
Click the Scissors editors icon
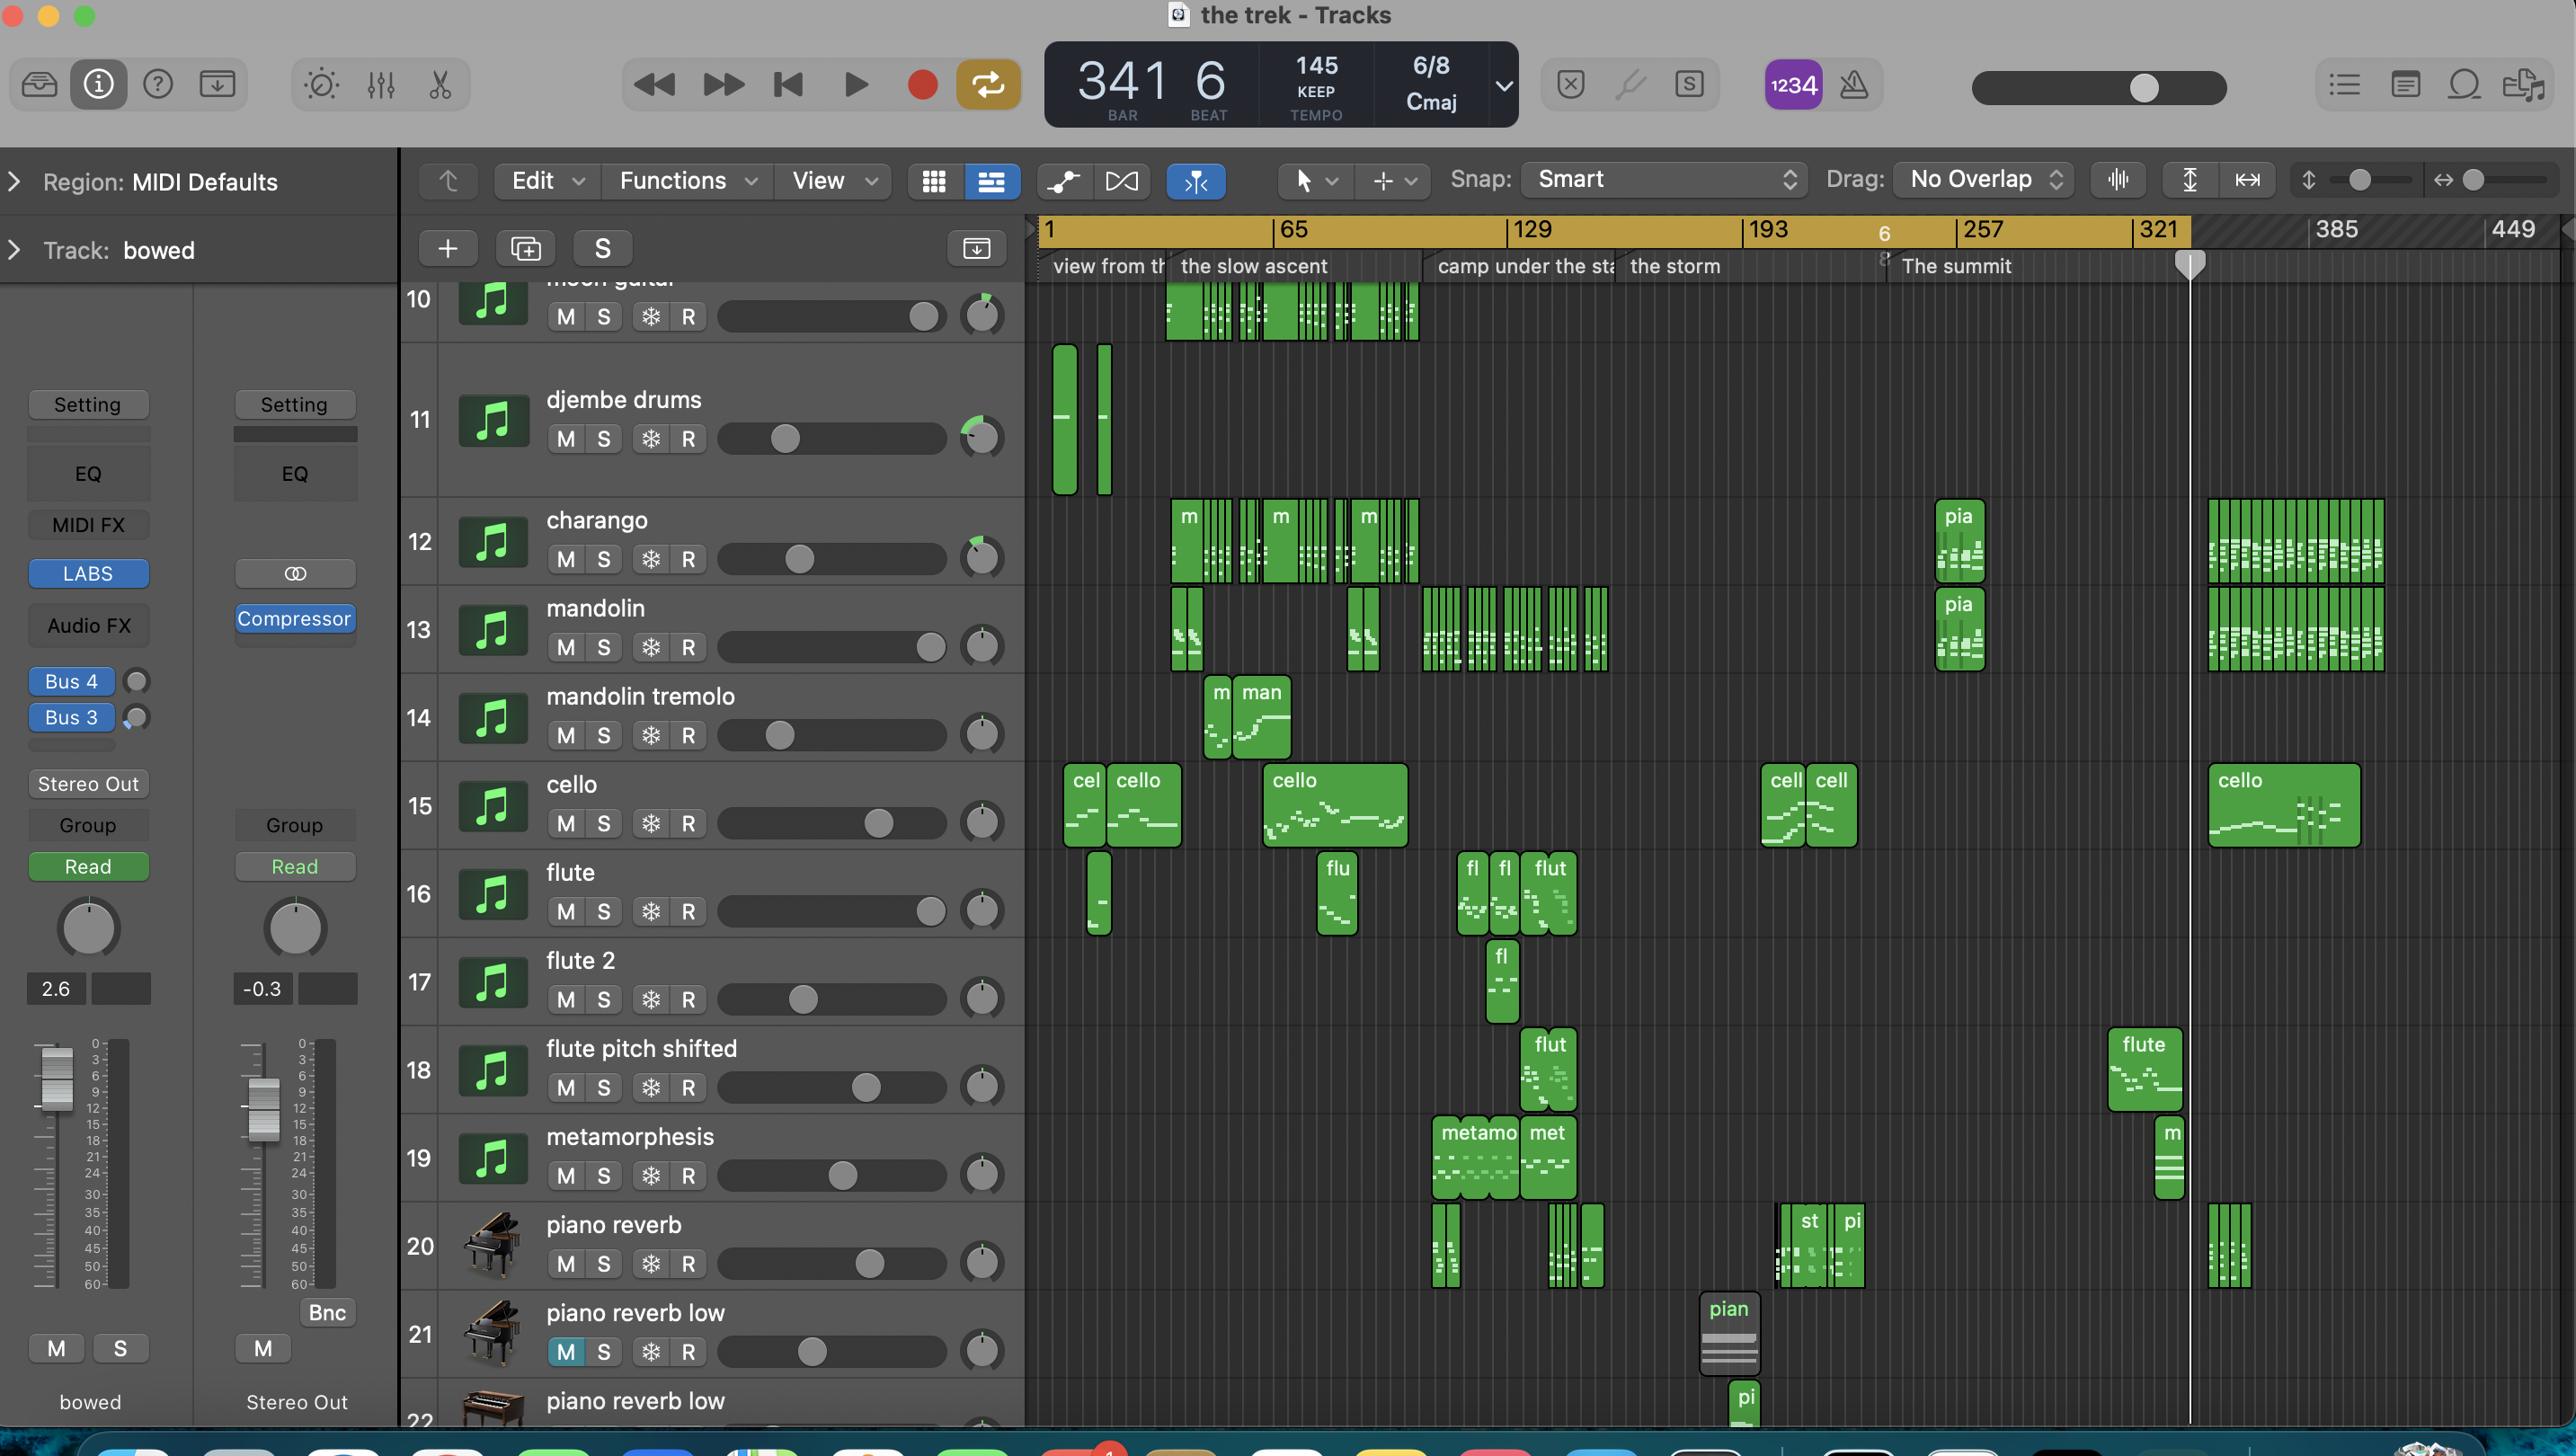click(440, 85)
